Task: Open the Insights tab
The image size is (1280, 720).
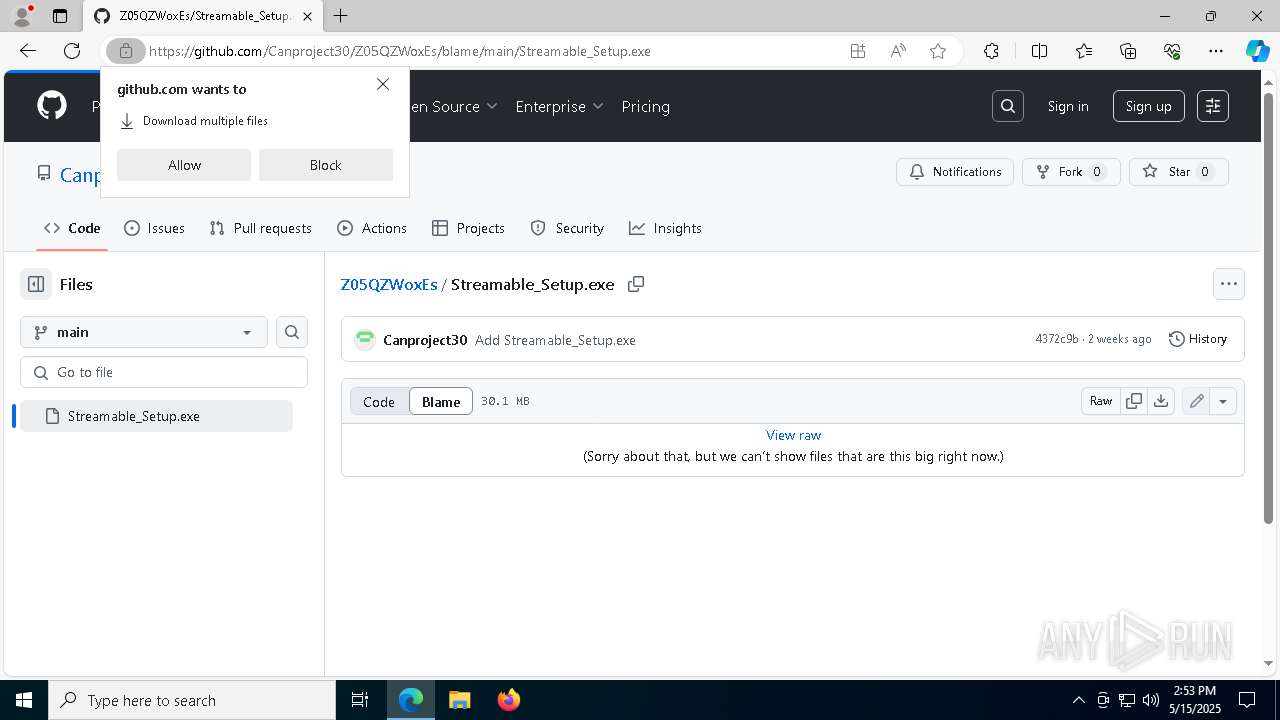Action: coord(665,228)
